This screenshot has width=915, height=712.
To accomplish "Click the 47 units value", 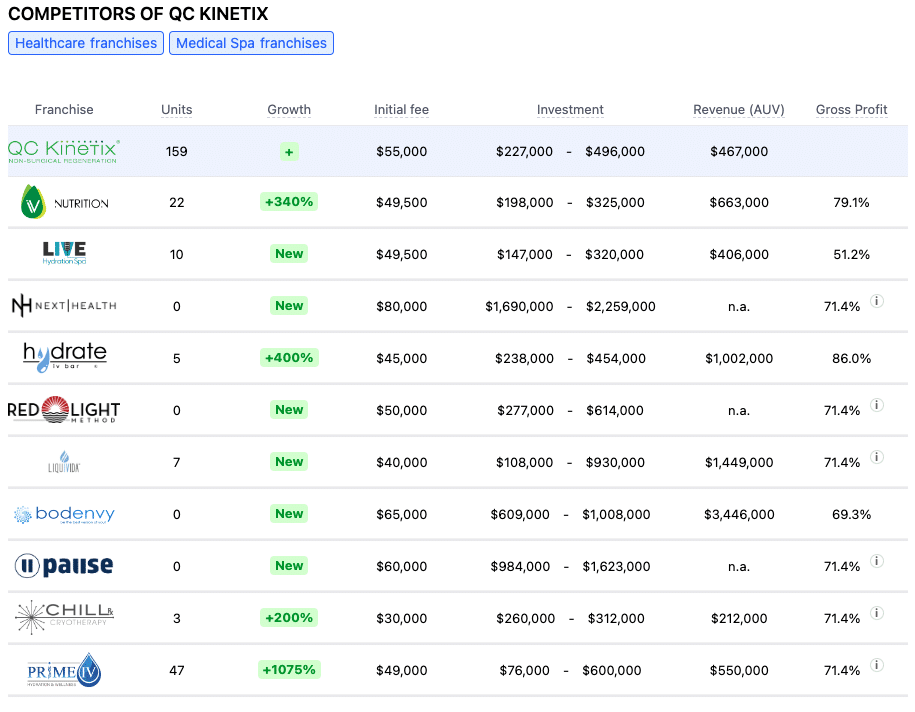I will [176, 670].
